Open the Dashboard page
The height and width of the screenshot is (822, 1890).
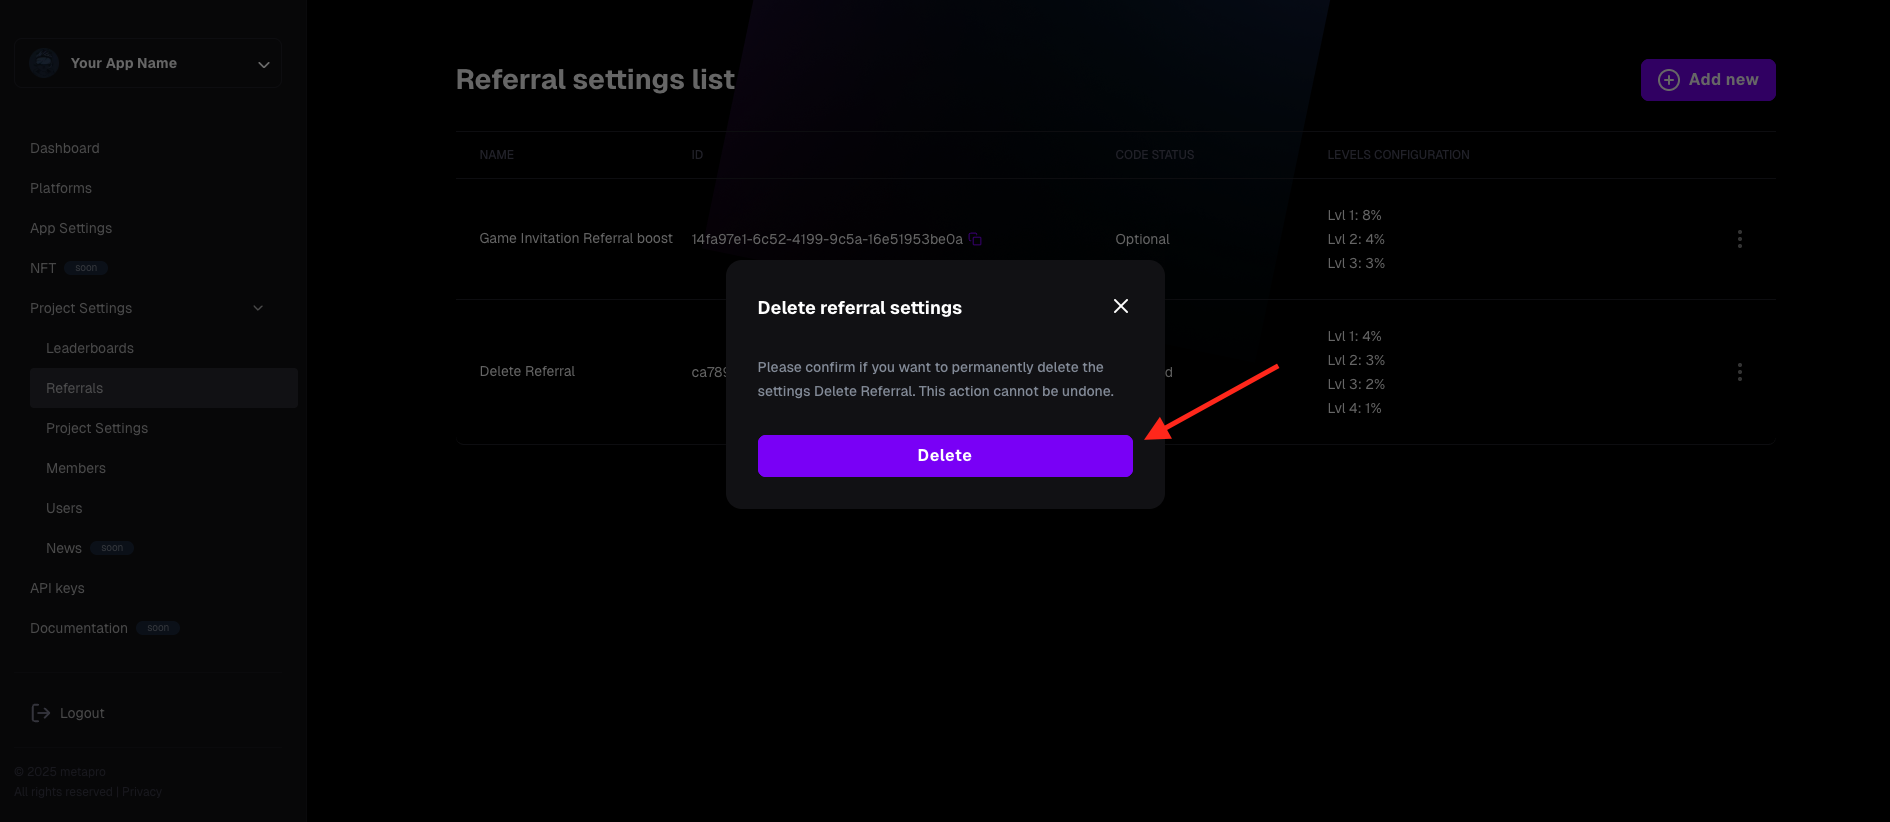tap(65, 148)
